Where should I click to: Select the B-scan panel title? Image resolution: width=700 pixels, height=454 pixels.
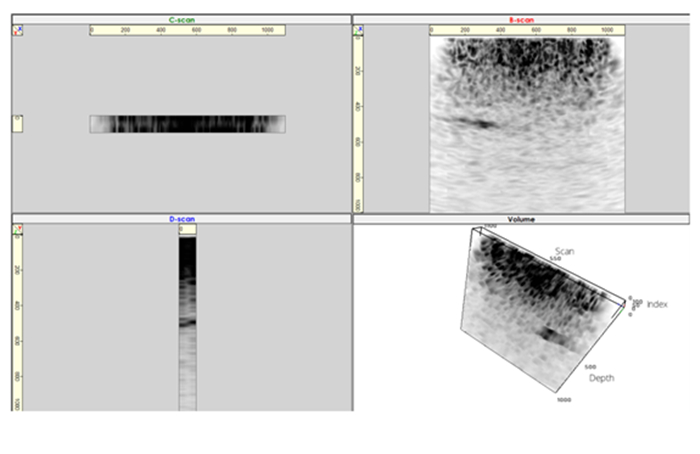520,19
